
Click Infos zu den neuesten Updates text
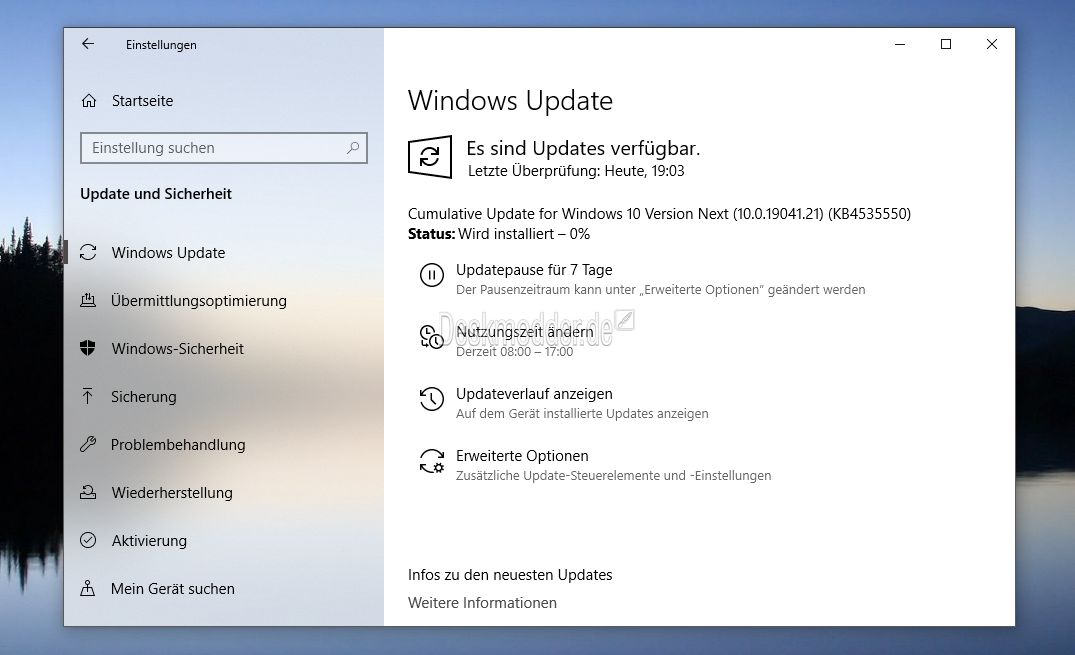[x=510, y=575]
